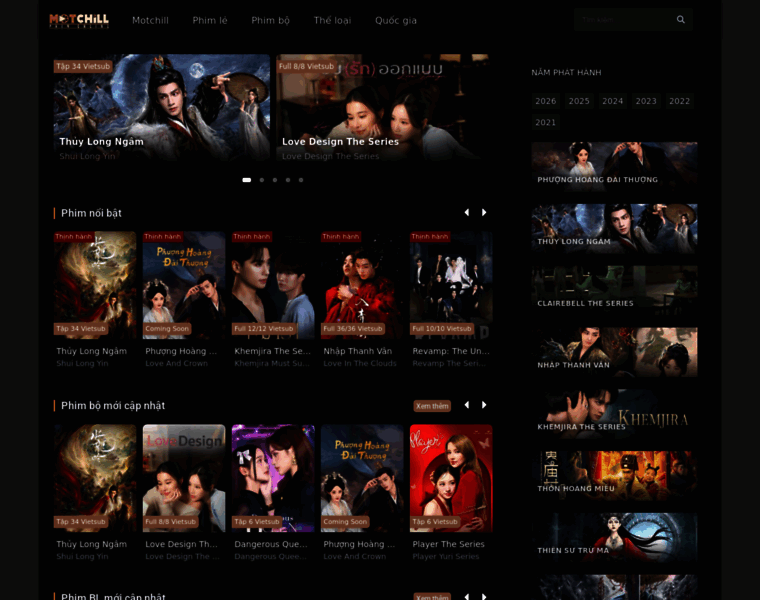Click Dangerous Que... title link
760x600 pixels.
click(270, 544)
